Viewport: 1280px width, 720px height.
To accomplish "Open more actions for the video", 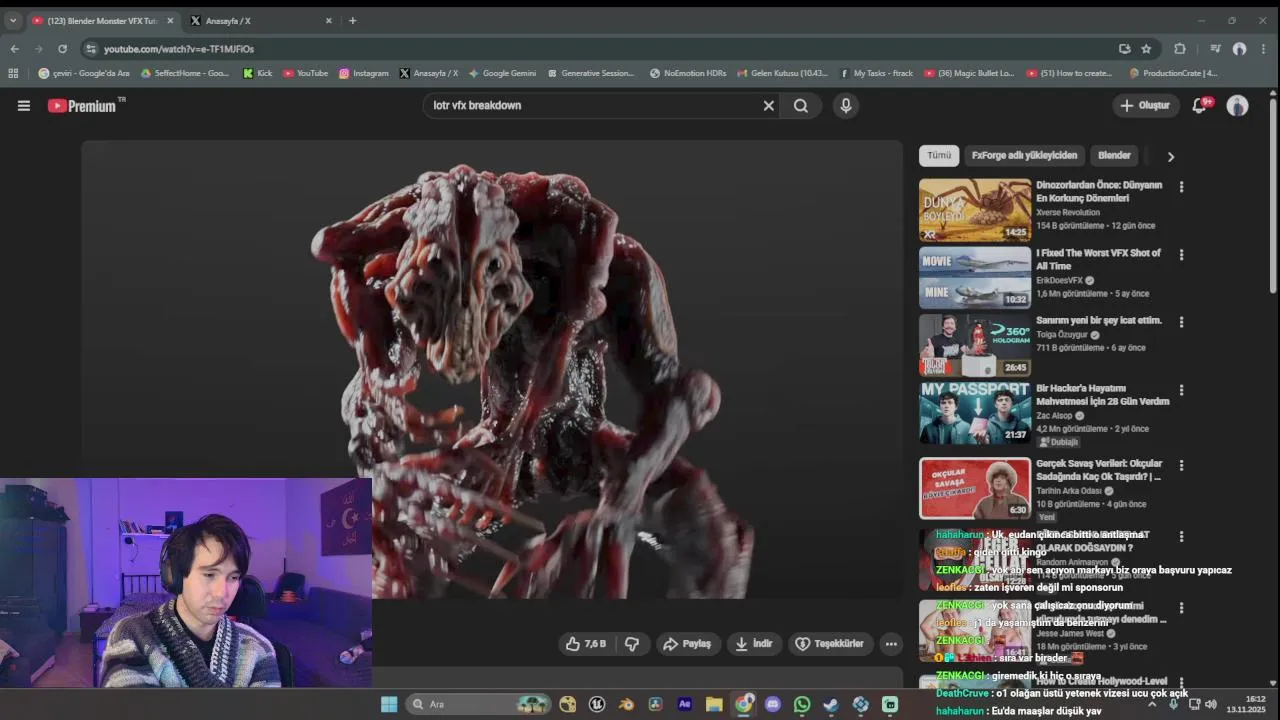I will (x=891, y=644).
